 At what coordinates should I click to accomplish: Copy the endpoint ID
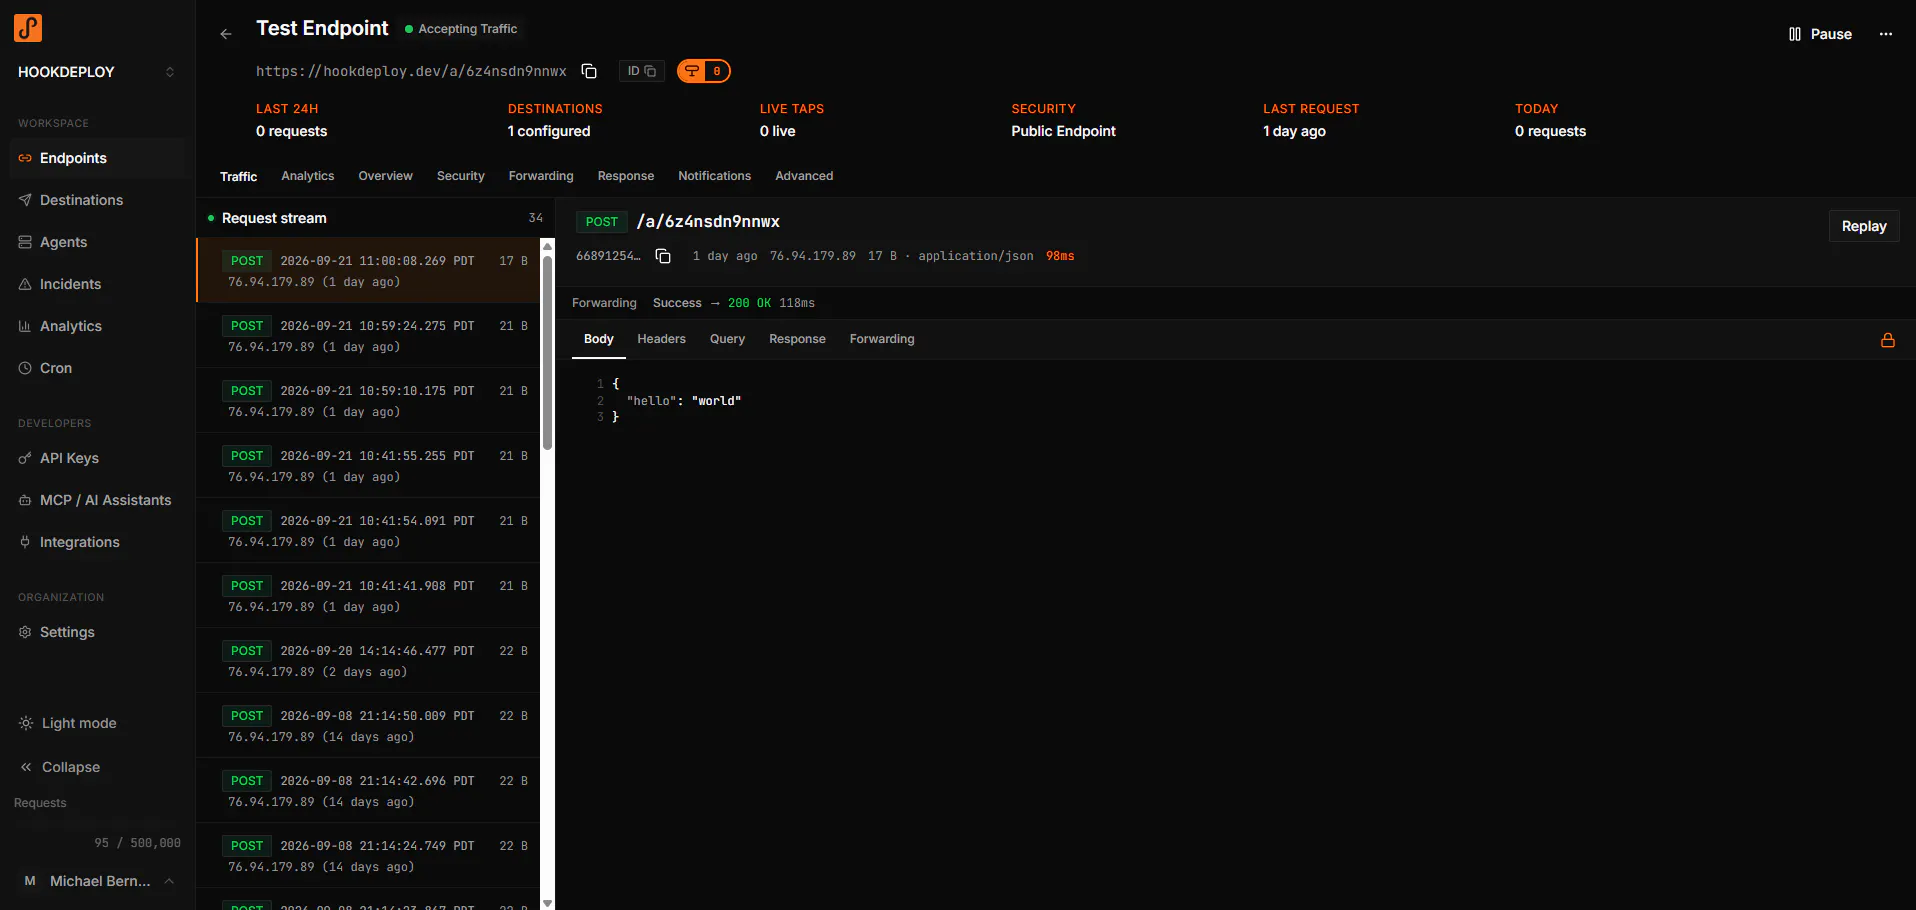[x=641, y=71]
